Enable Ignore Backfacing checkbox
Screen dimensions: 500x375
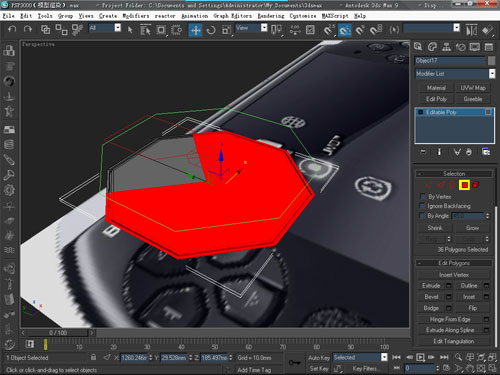423,206
